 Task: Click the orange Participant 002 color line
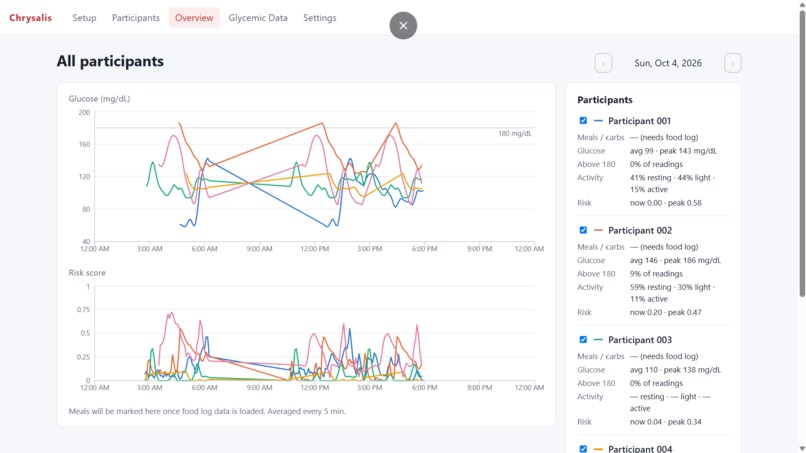point(598,230)
